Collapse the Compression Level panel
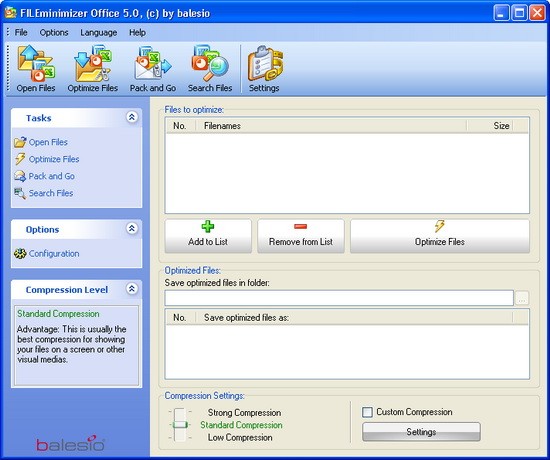 tap(132, 289)
